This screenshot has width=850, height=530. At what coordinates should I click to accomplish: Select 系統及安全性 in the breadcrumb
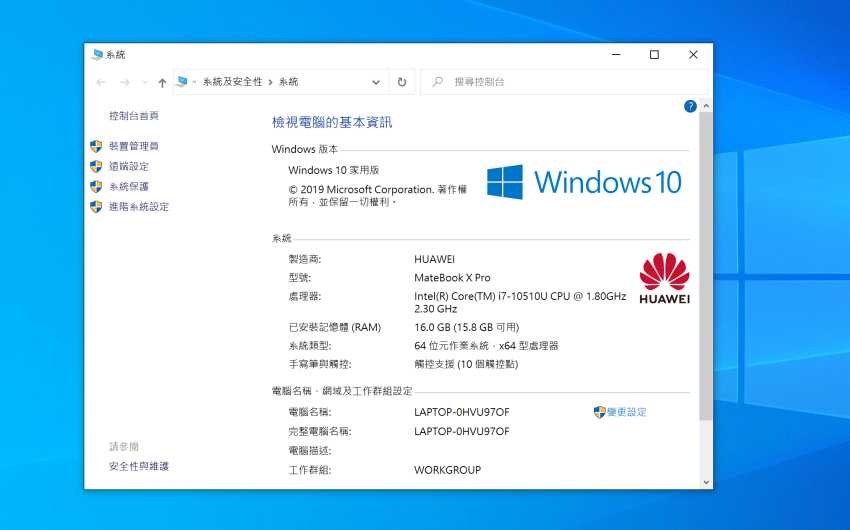(233, 82)
